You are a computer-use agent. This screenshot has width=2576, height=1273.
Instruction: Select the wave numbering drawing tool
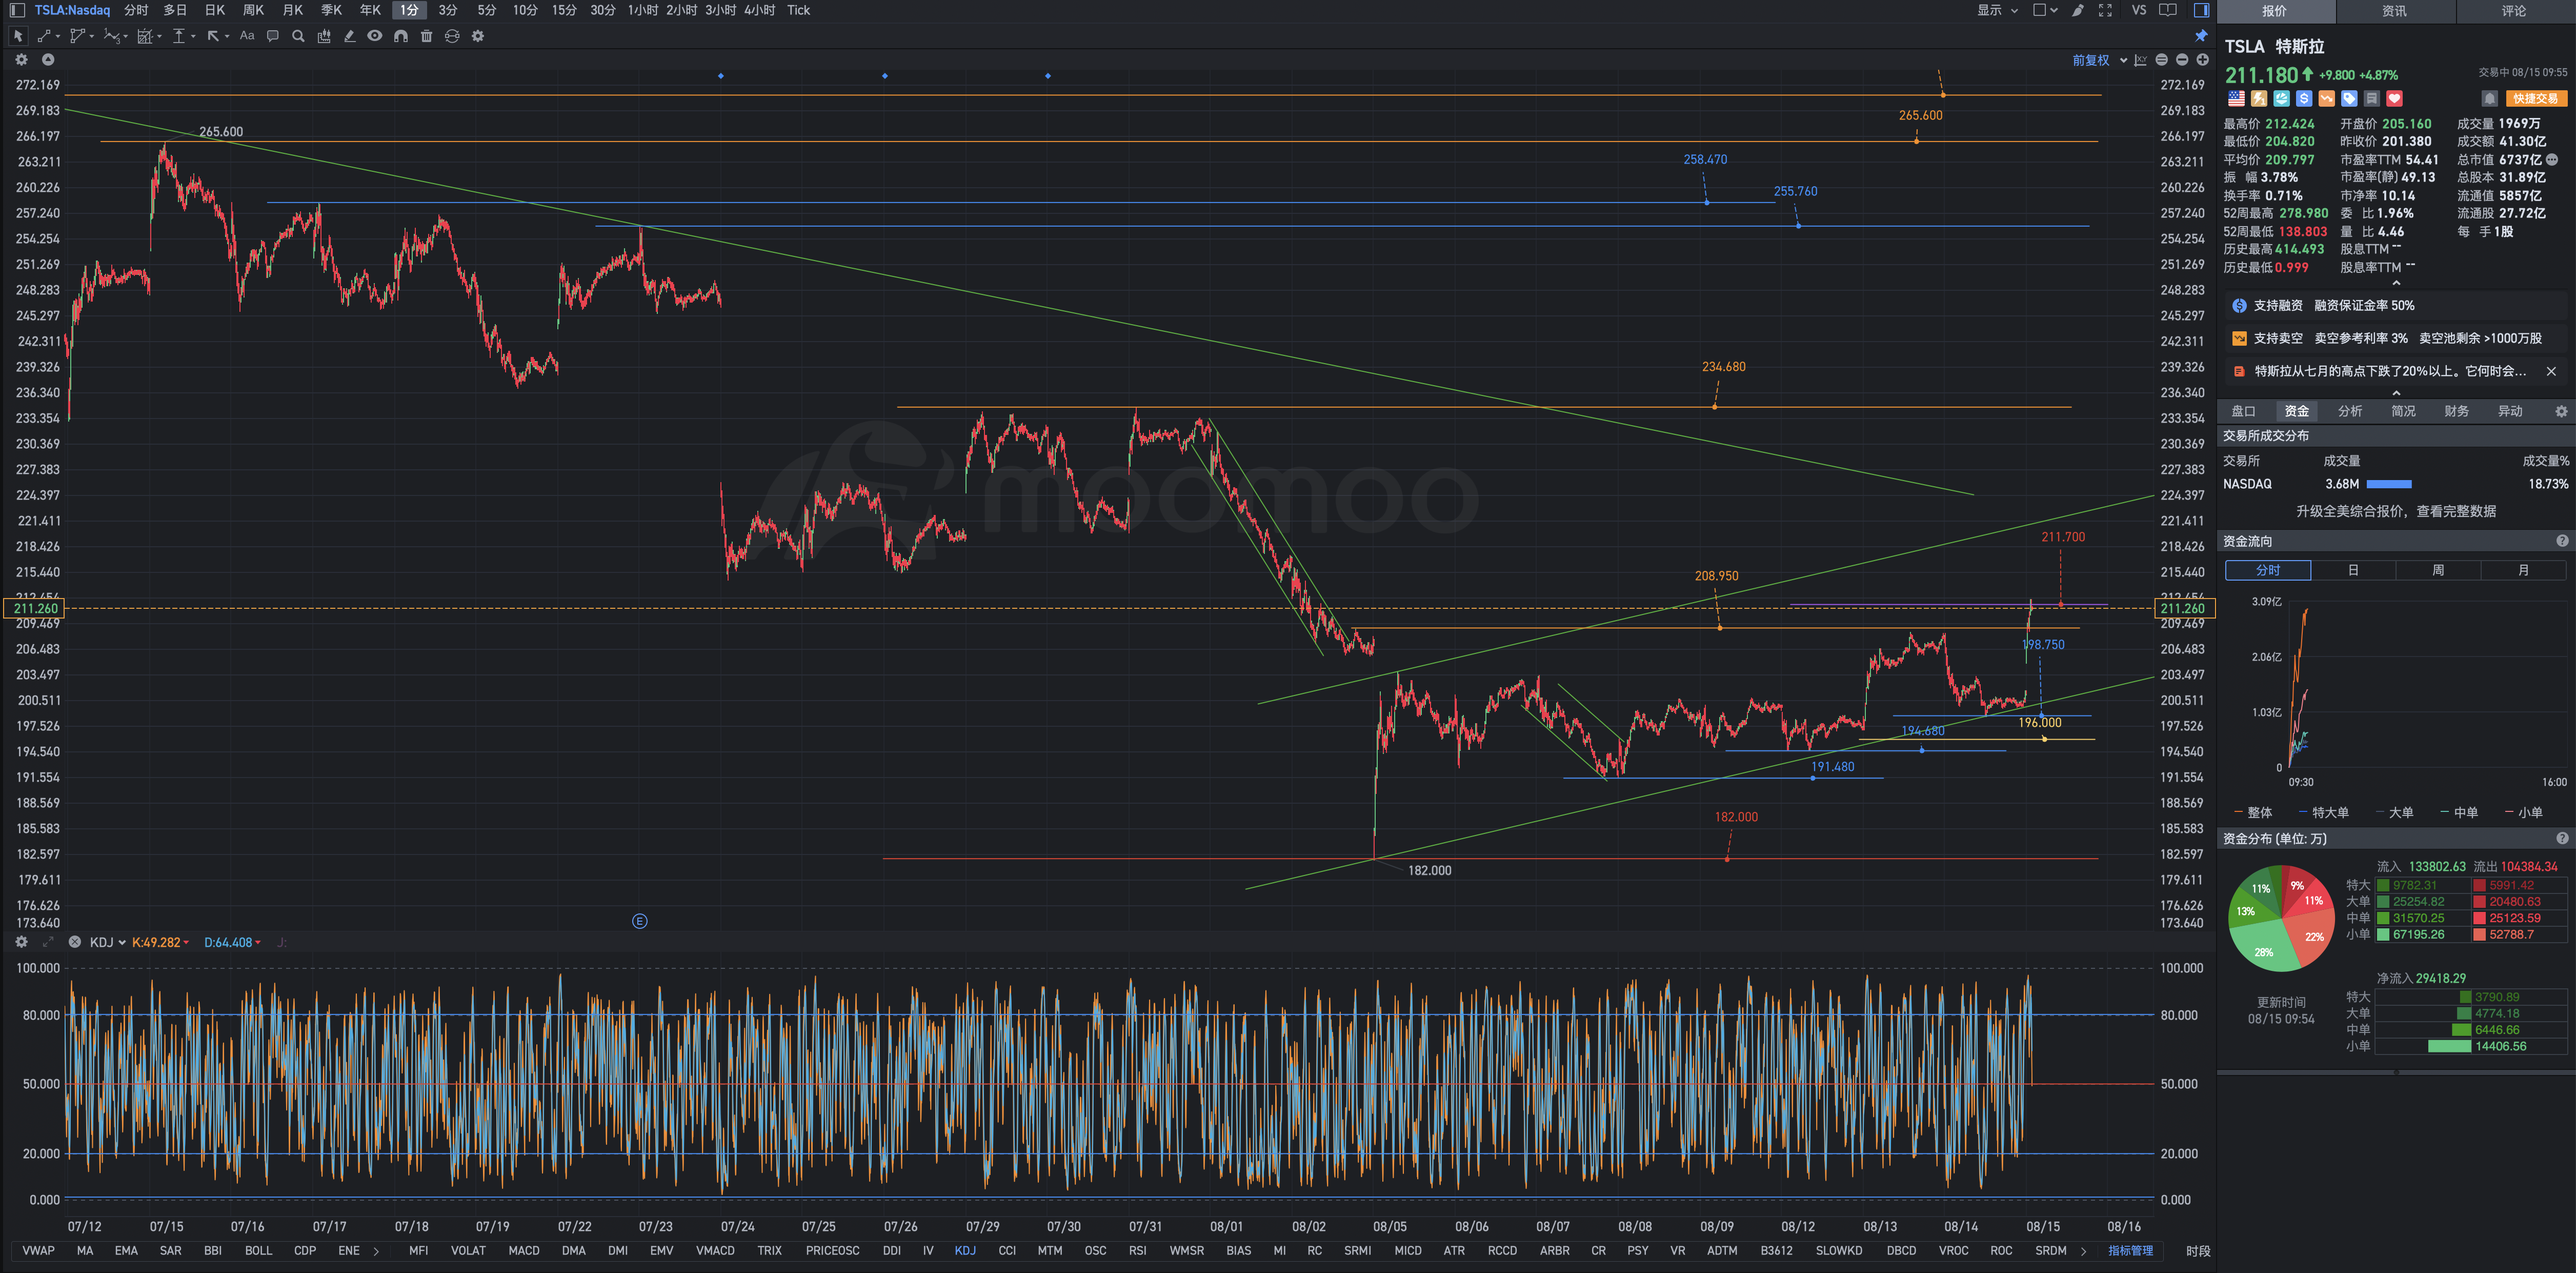(x=111, y=36)
